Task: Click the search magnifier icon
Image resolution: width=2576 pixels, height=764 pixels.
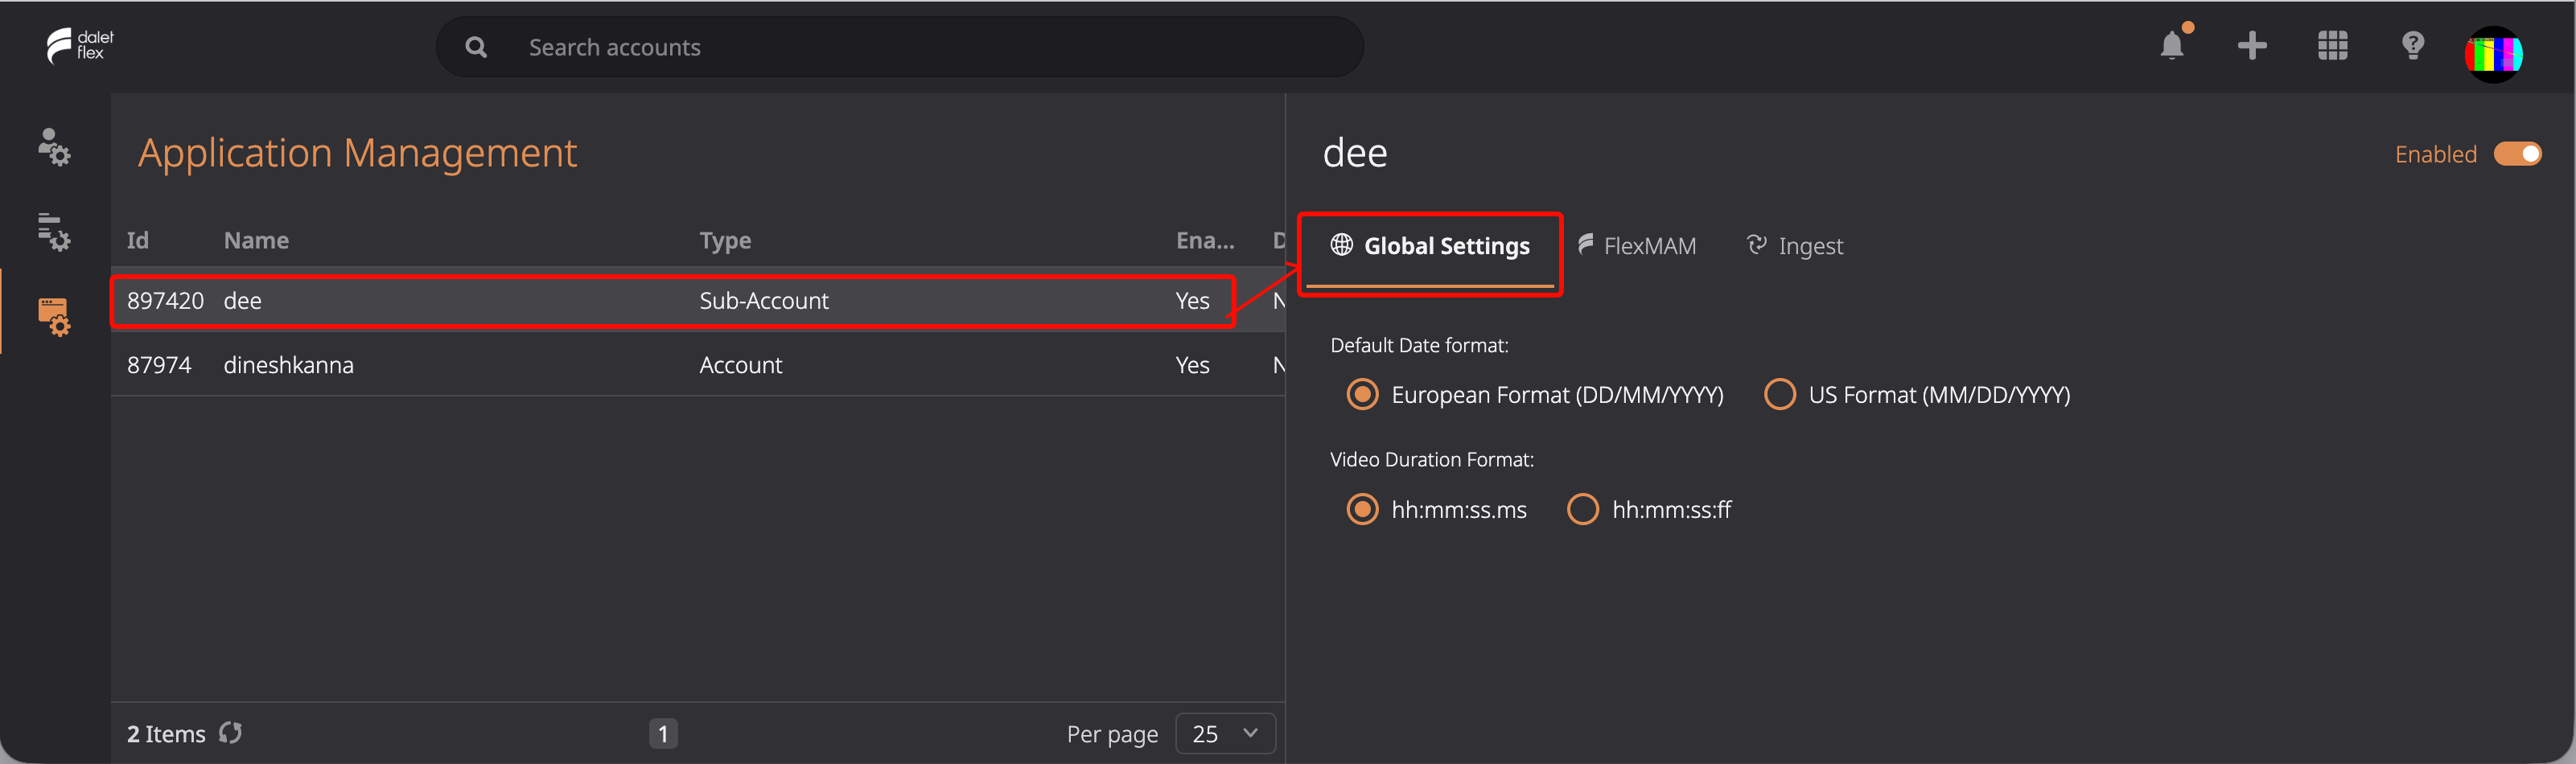Action: [x=476, y=47]
